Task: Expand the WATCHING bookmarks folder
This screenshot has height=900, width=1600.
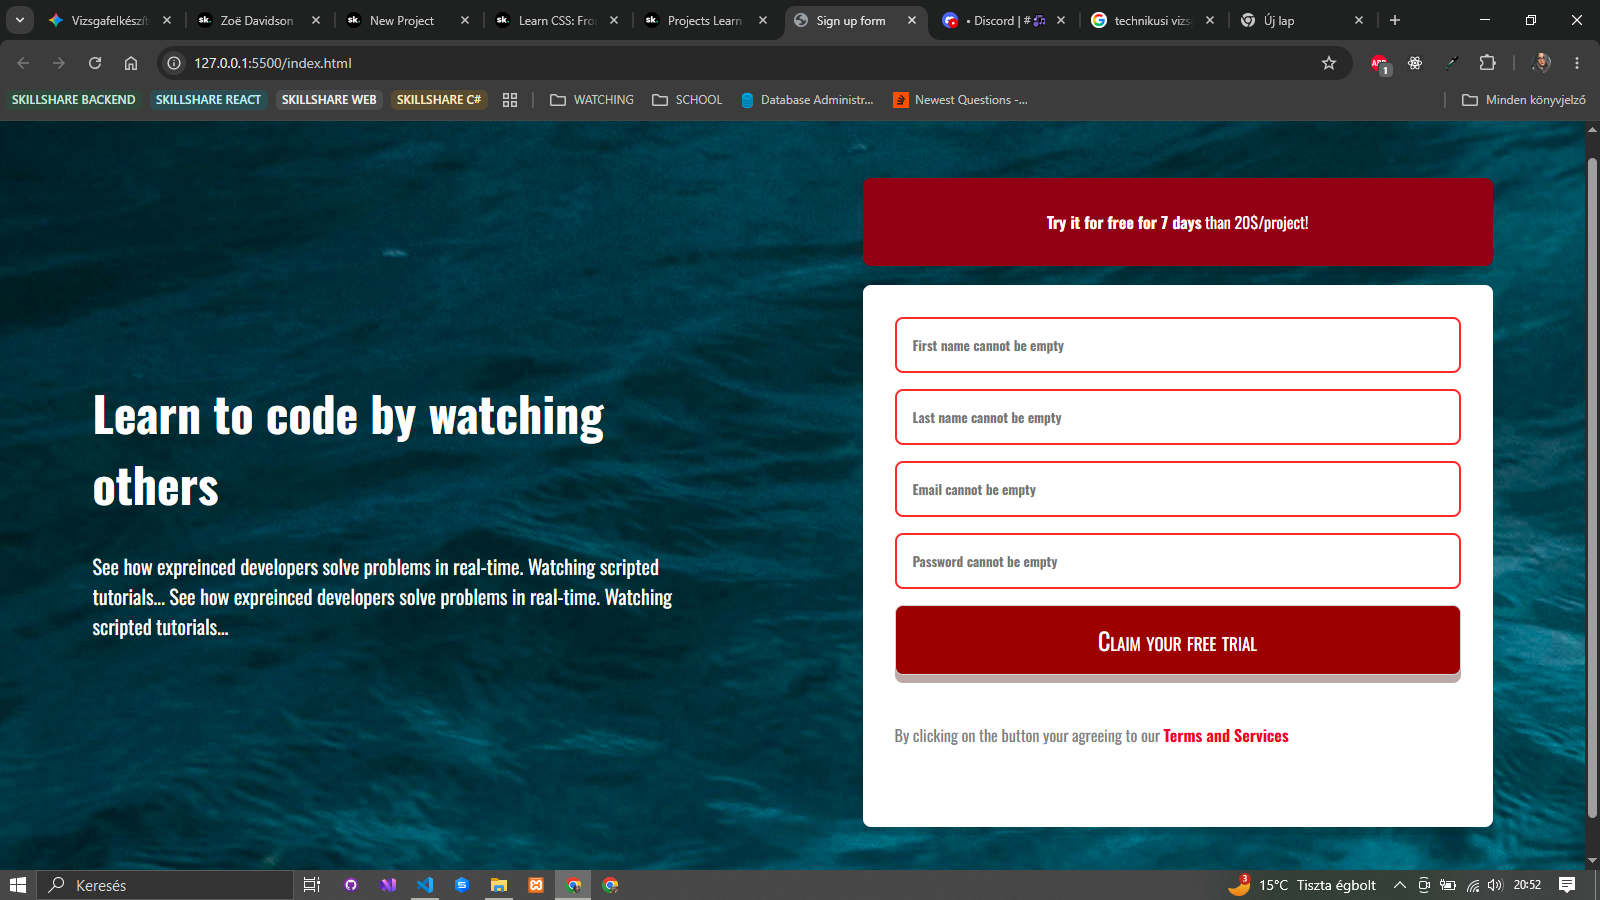Action: (x=592, y=100)
